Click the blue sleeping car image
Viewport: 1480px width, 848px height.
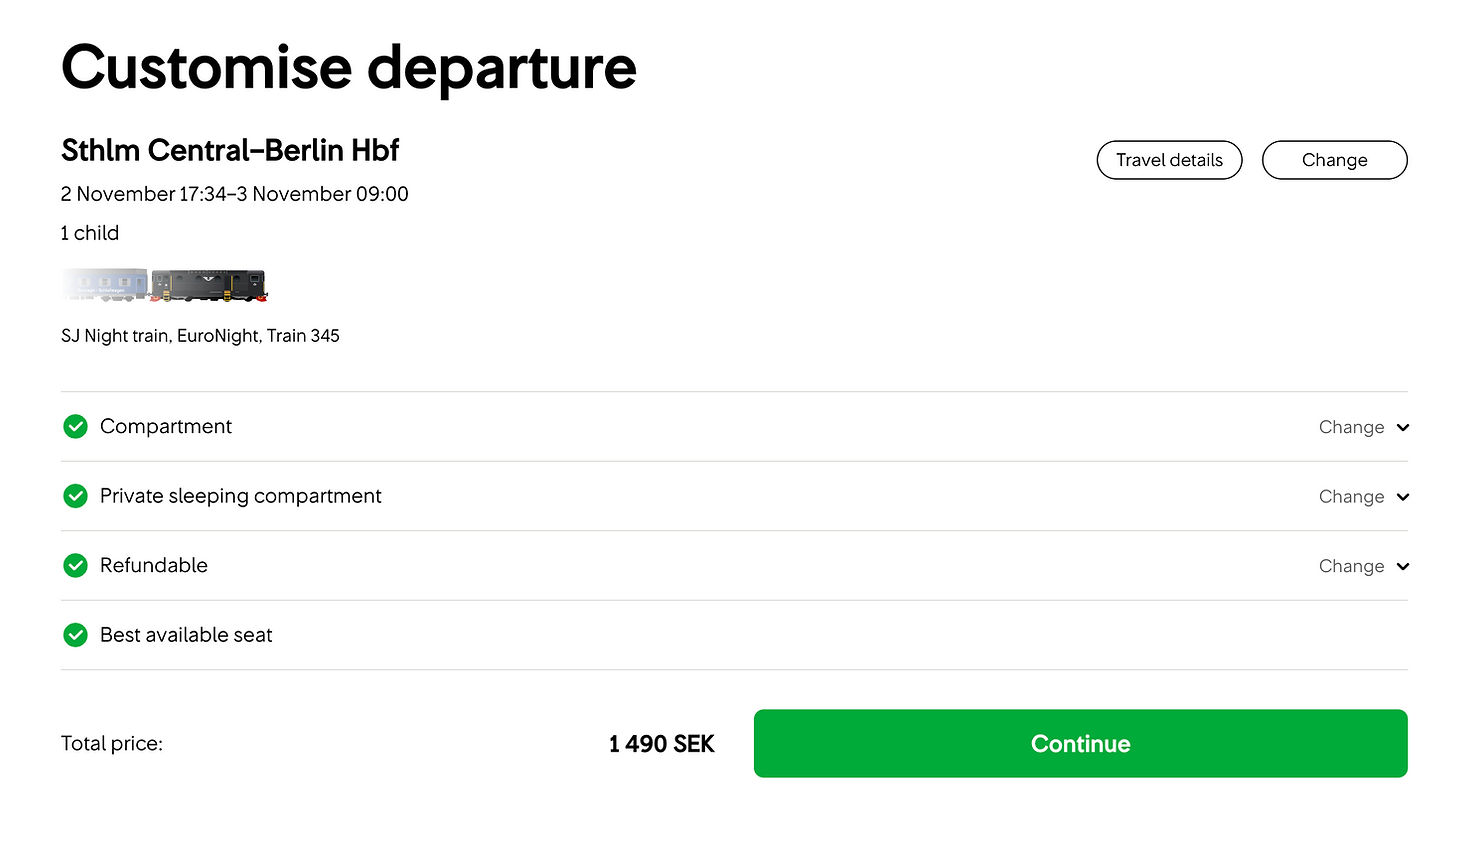[x=105, y=285]
